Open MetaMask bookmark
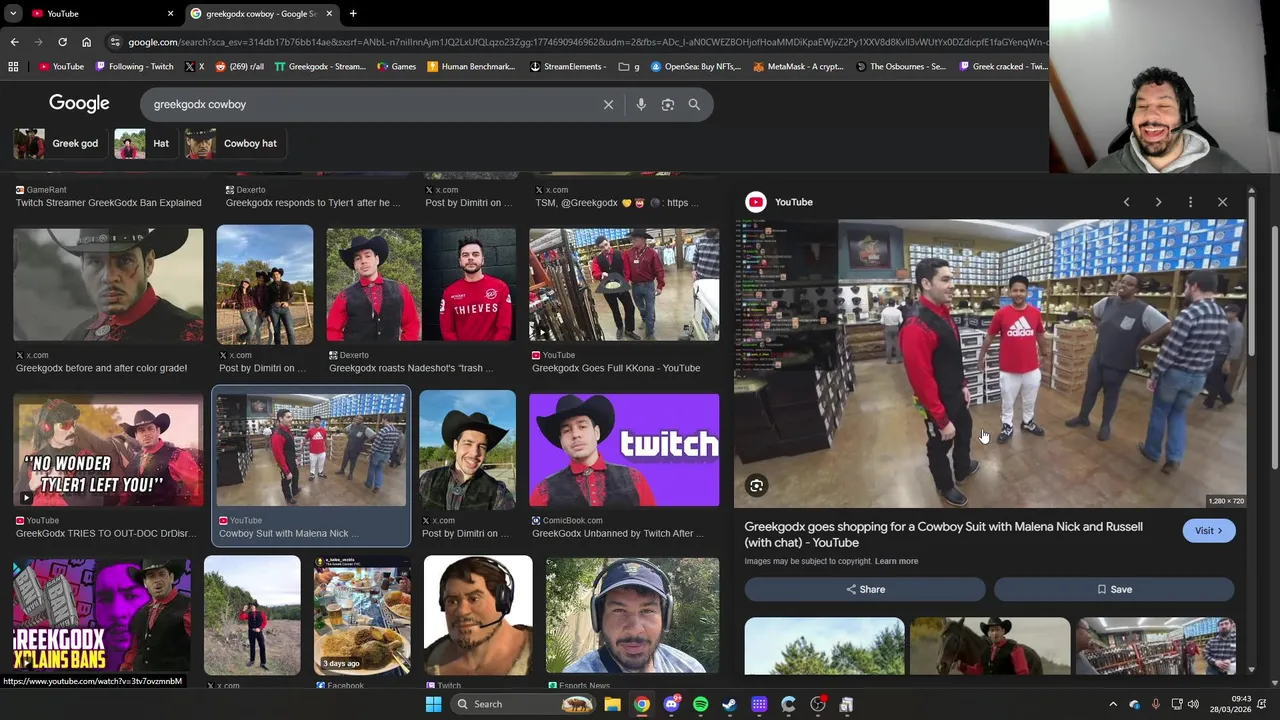The height and width of the screenshot is (720, 1280). click(x=799, y=67)
